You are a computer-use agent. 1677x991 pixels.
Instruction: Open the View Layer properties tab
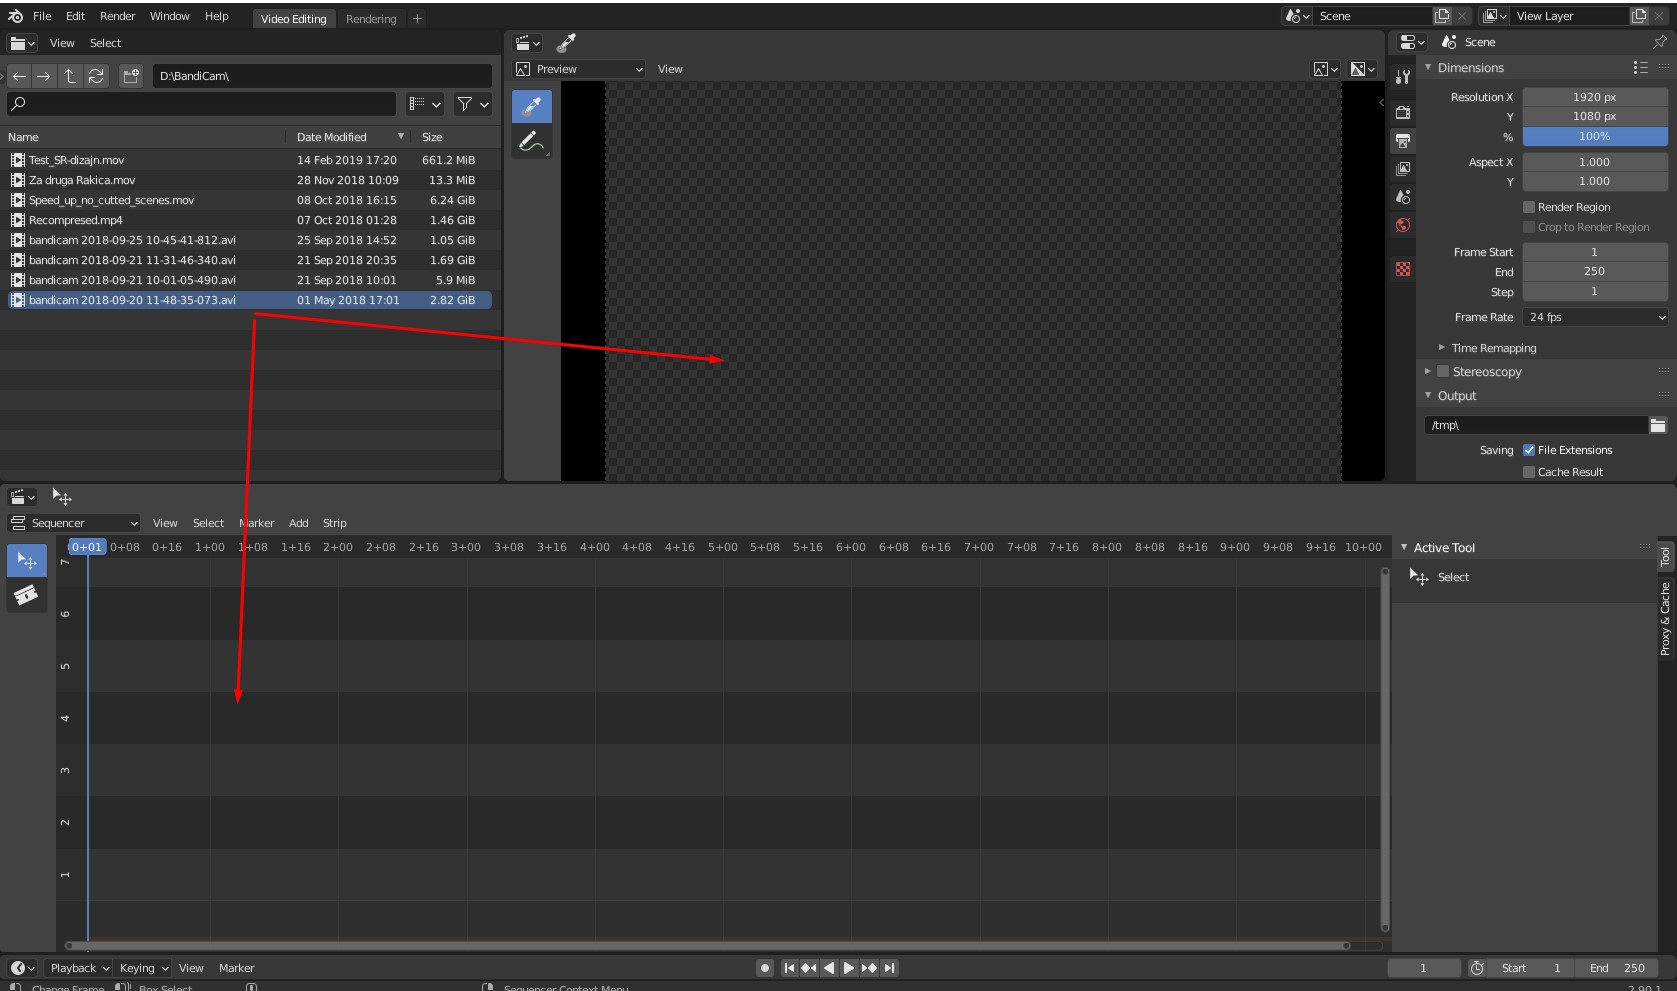click(x=1403, y=169)
